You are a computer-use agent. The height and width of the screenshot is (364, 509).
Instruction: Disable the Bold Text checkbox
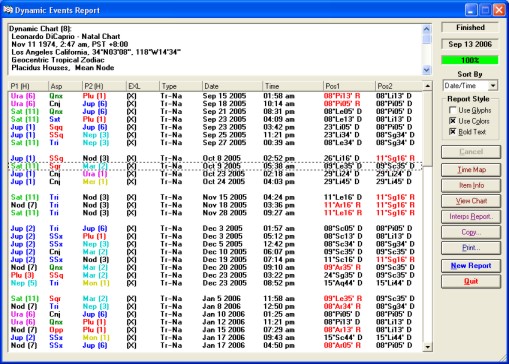[x=452, y=131]
